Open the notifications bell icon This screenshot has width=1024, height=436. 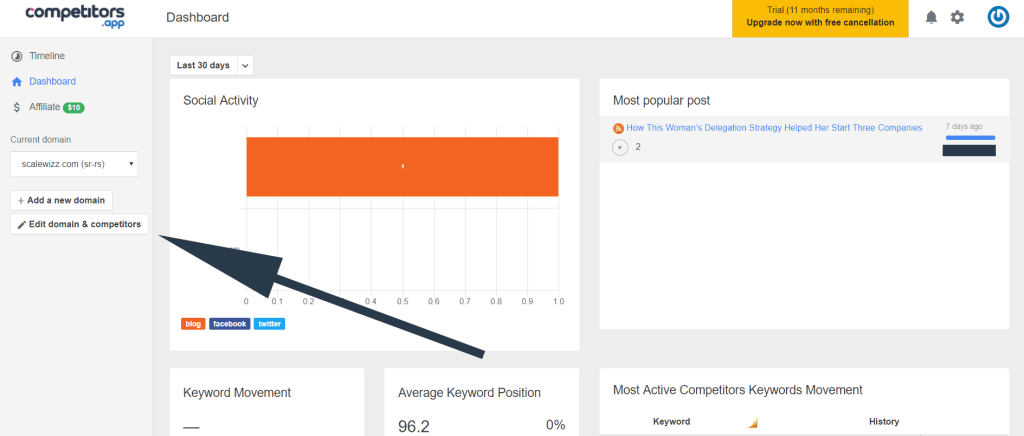[x=931, y=18]
